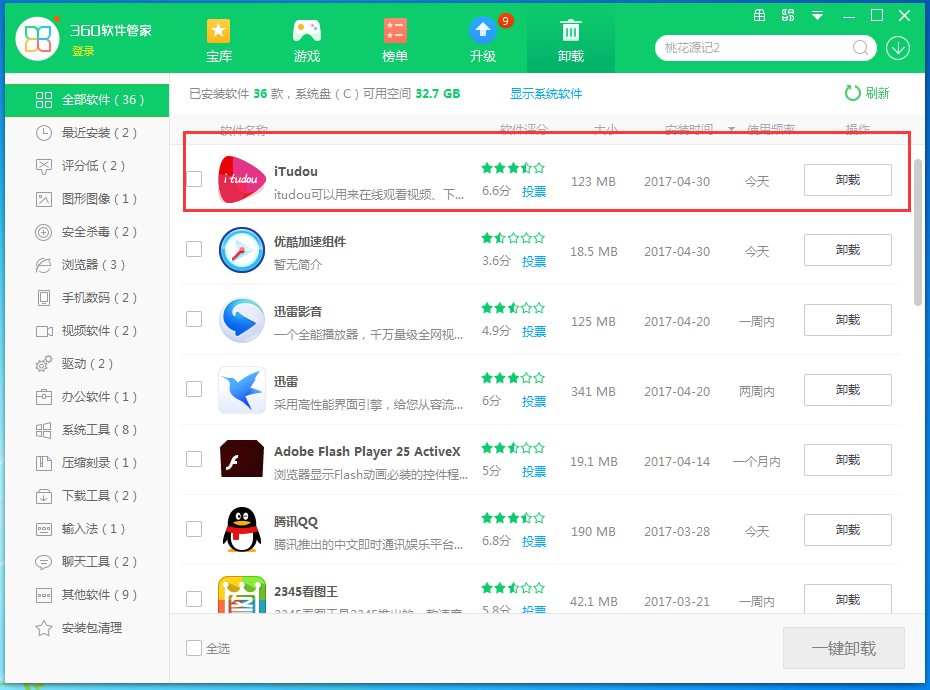
Task: Open the 榜单 ranking list icon tab
Action: [x=394, y=41]
